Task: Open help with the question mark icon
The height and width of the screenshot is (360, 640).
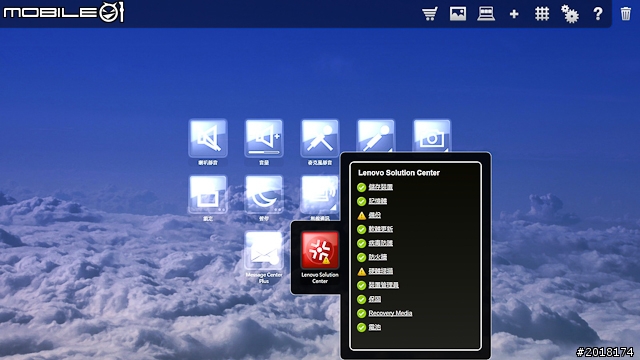Action: pos(598,14)
